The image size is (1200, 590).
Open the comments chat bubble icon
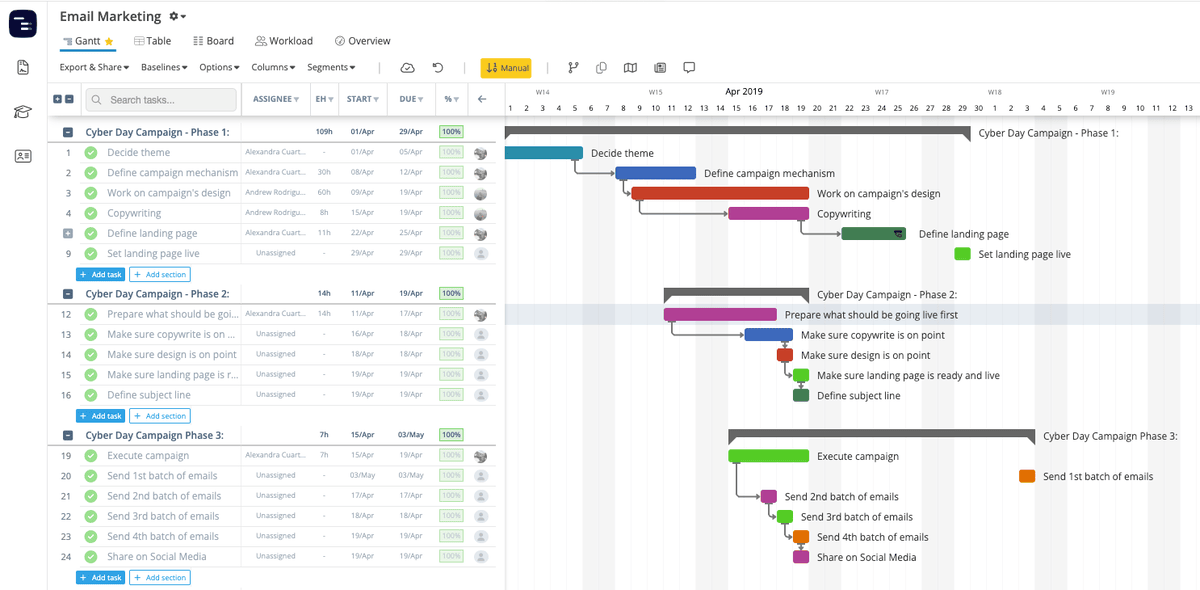click(689, 67)
